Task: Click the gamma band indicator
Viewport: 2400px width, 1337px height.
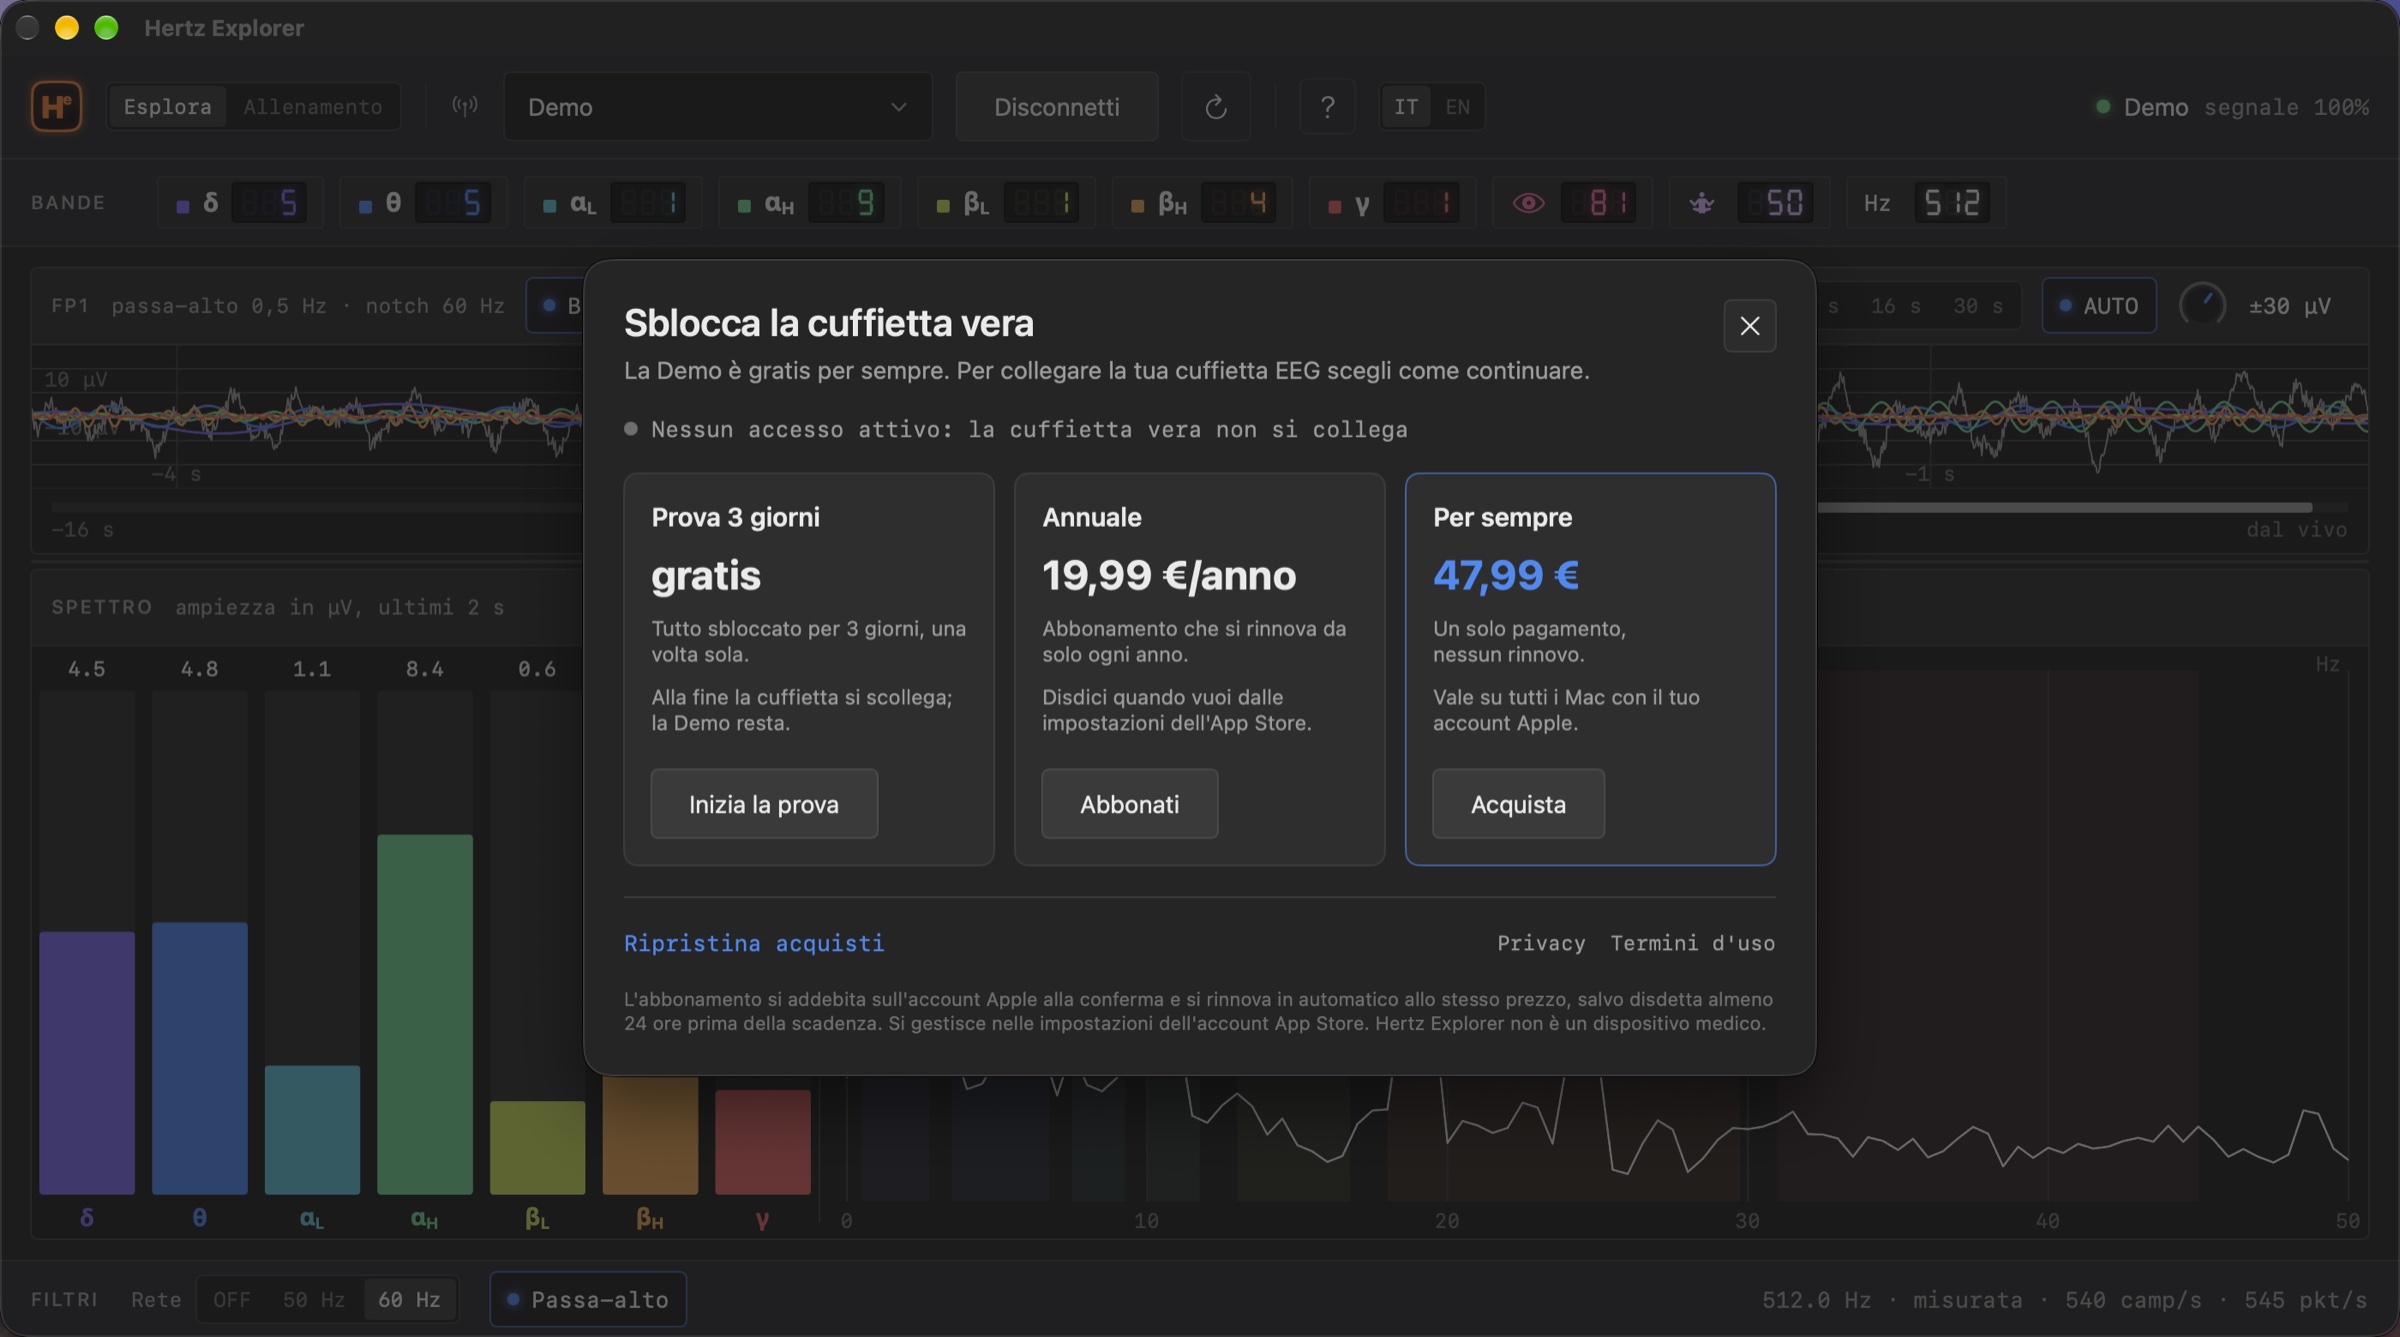Action: tap(1392, 203)
